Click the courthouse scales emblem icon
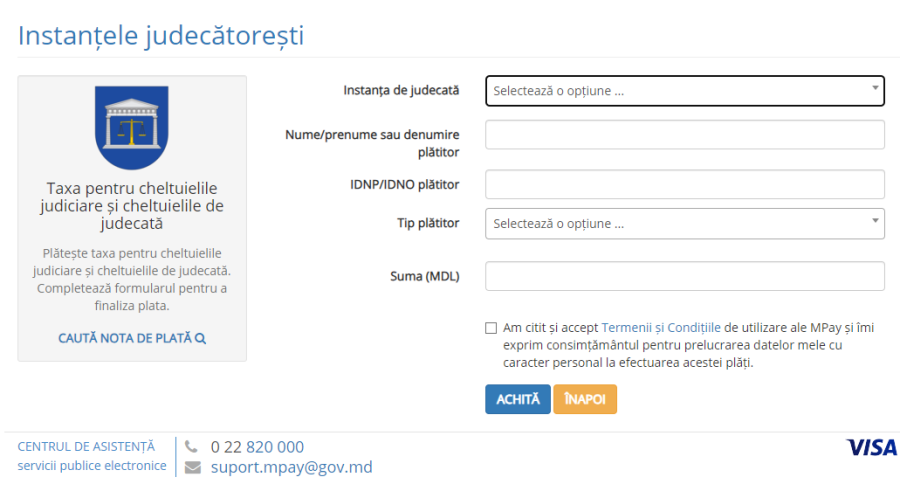900x491 pixels. (x=131, y=127)
